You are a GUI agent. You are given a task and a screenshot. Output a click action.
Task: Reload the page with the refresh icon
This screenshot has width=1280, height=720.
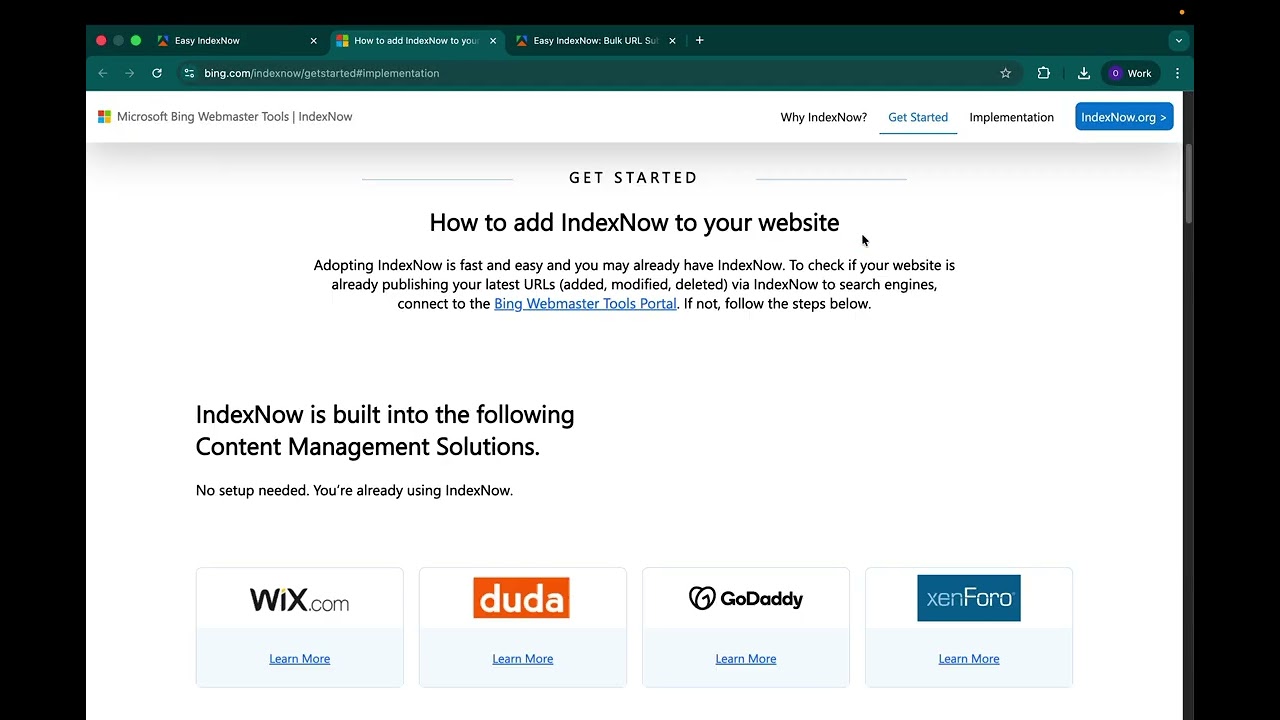click(157, 73)
